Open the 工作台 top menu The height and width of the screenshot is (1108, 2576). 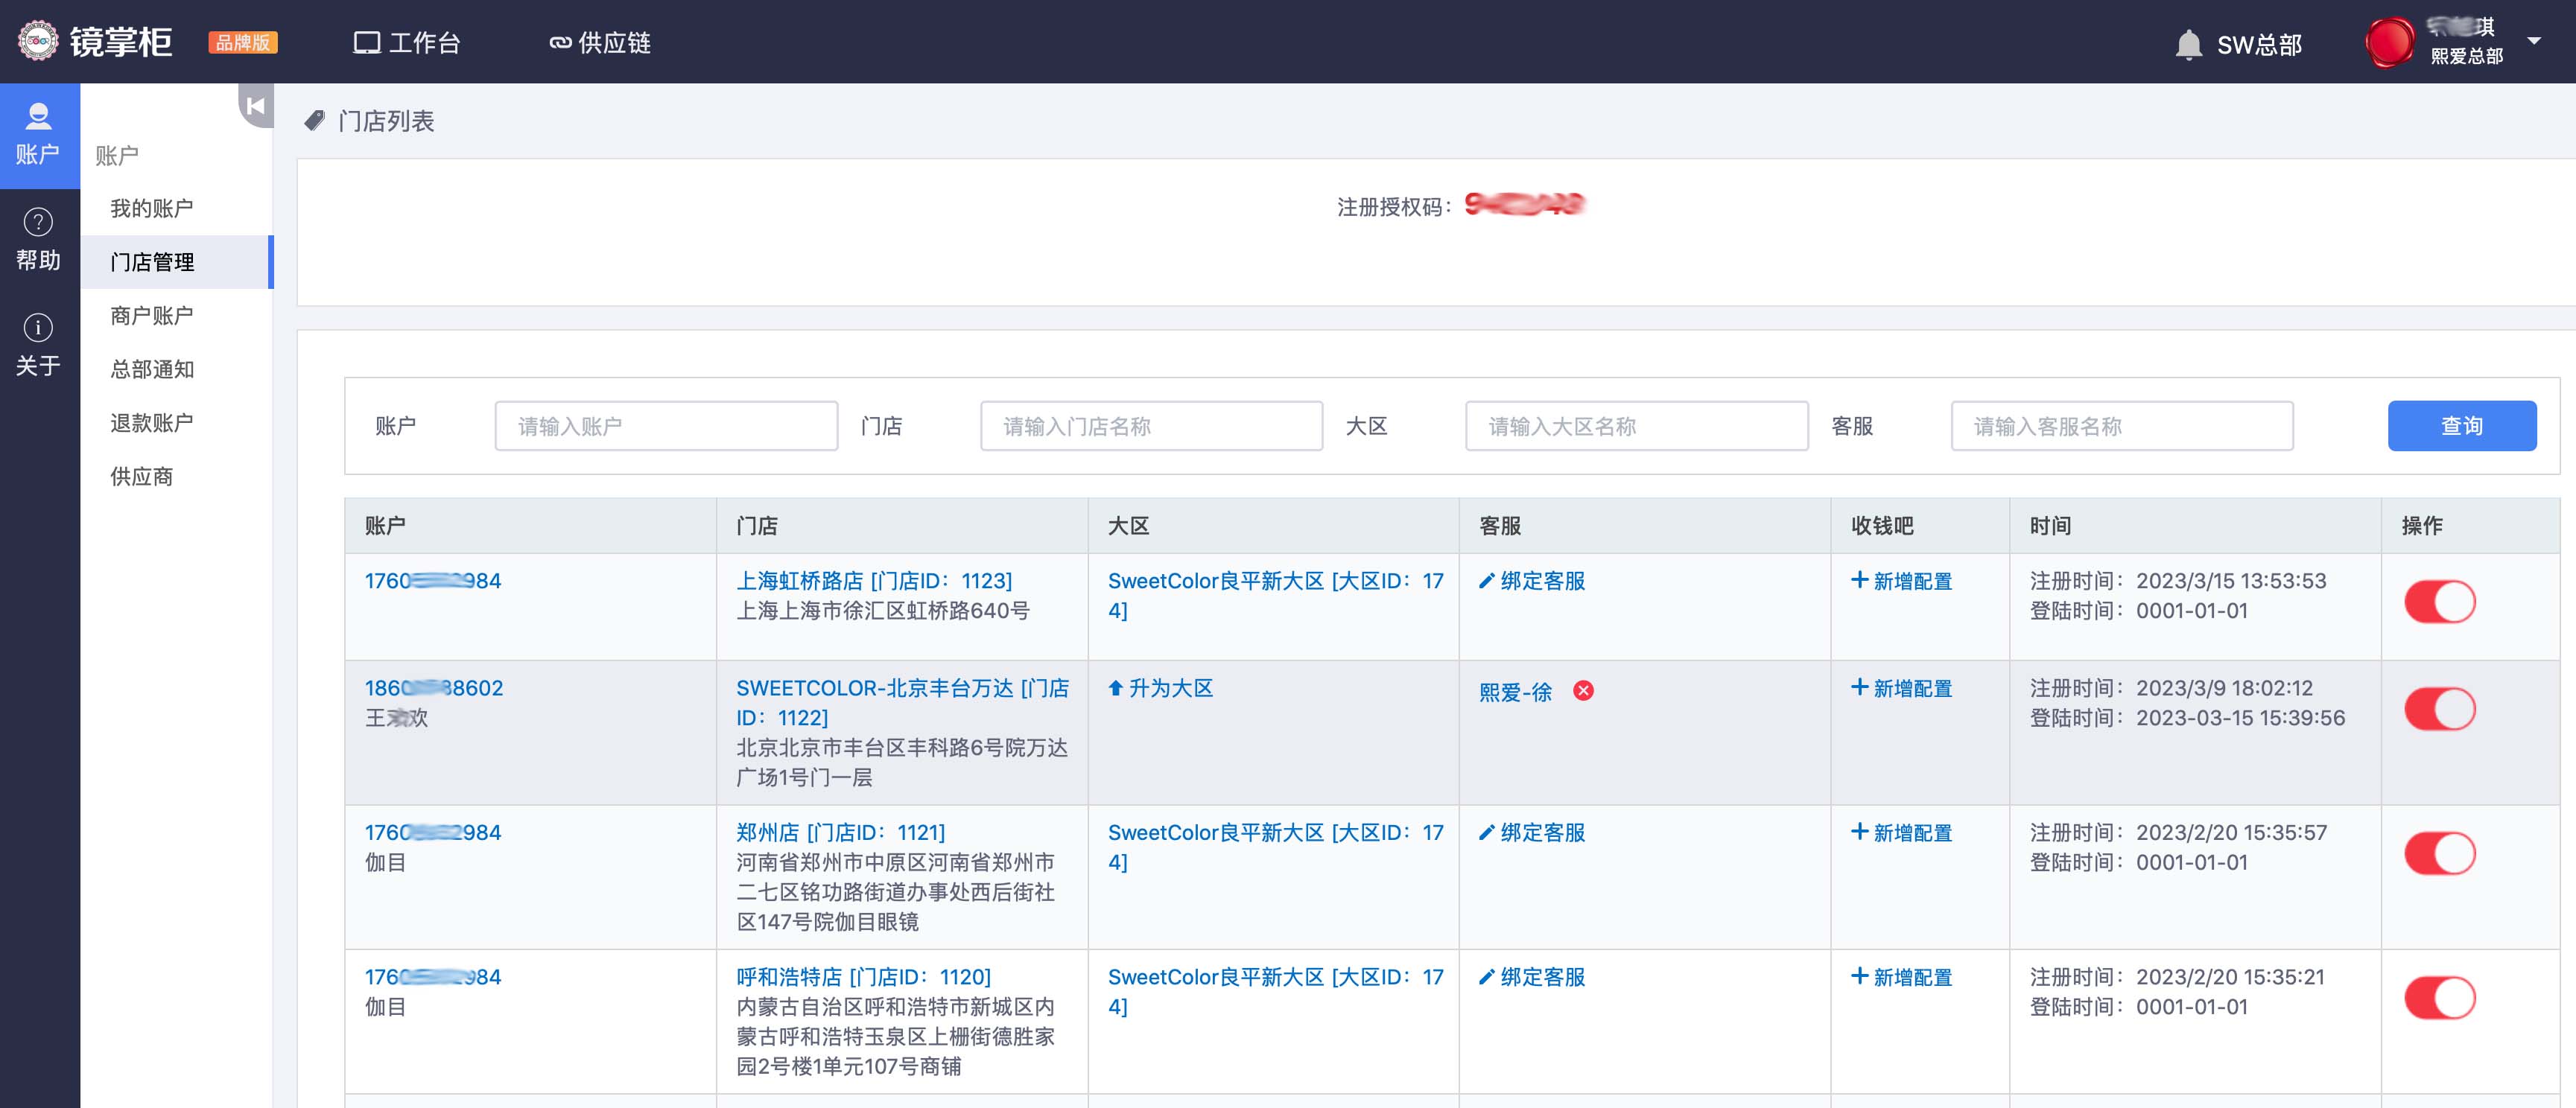click(407, 43)
